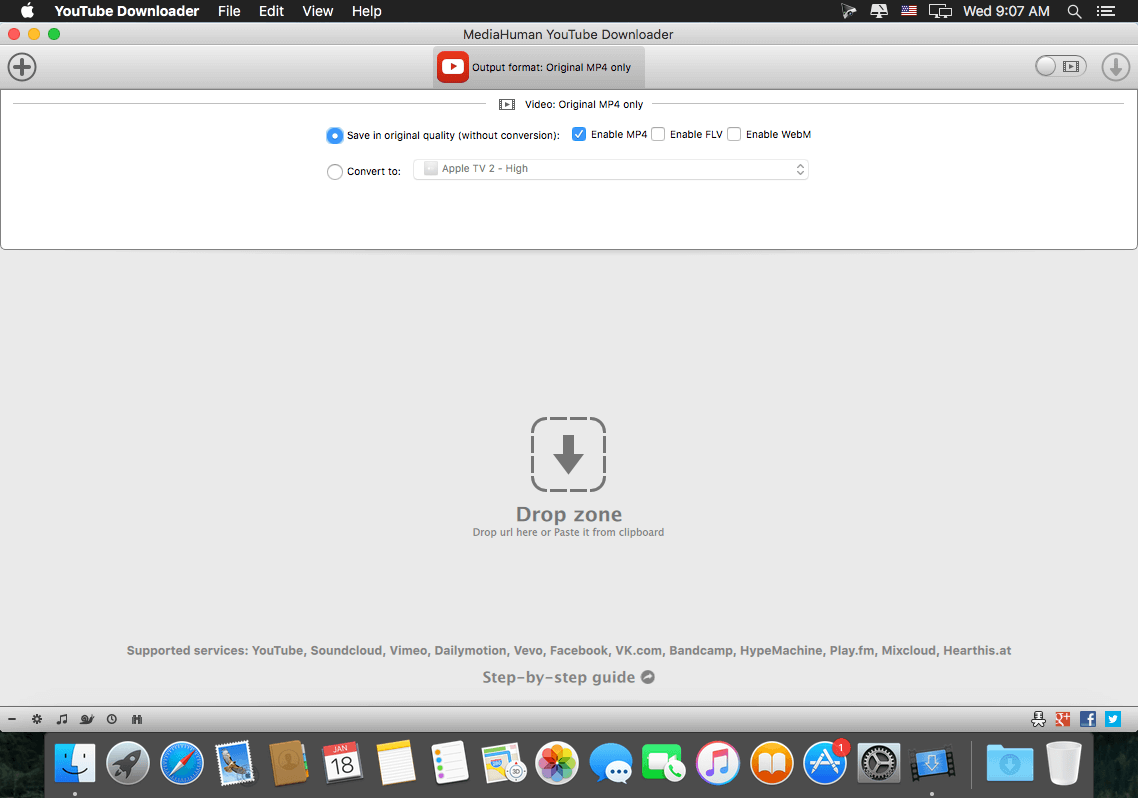This screenshot has width=1138, height=798.
Task: Uncheck the Enable MP4 checkbox
Action: [x=579, y=134]
